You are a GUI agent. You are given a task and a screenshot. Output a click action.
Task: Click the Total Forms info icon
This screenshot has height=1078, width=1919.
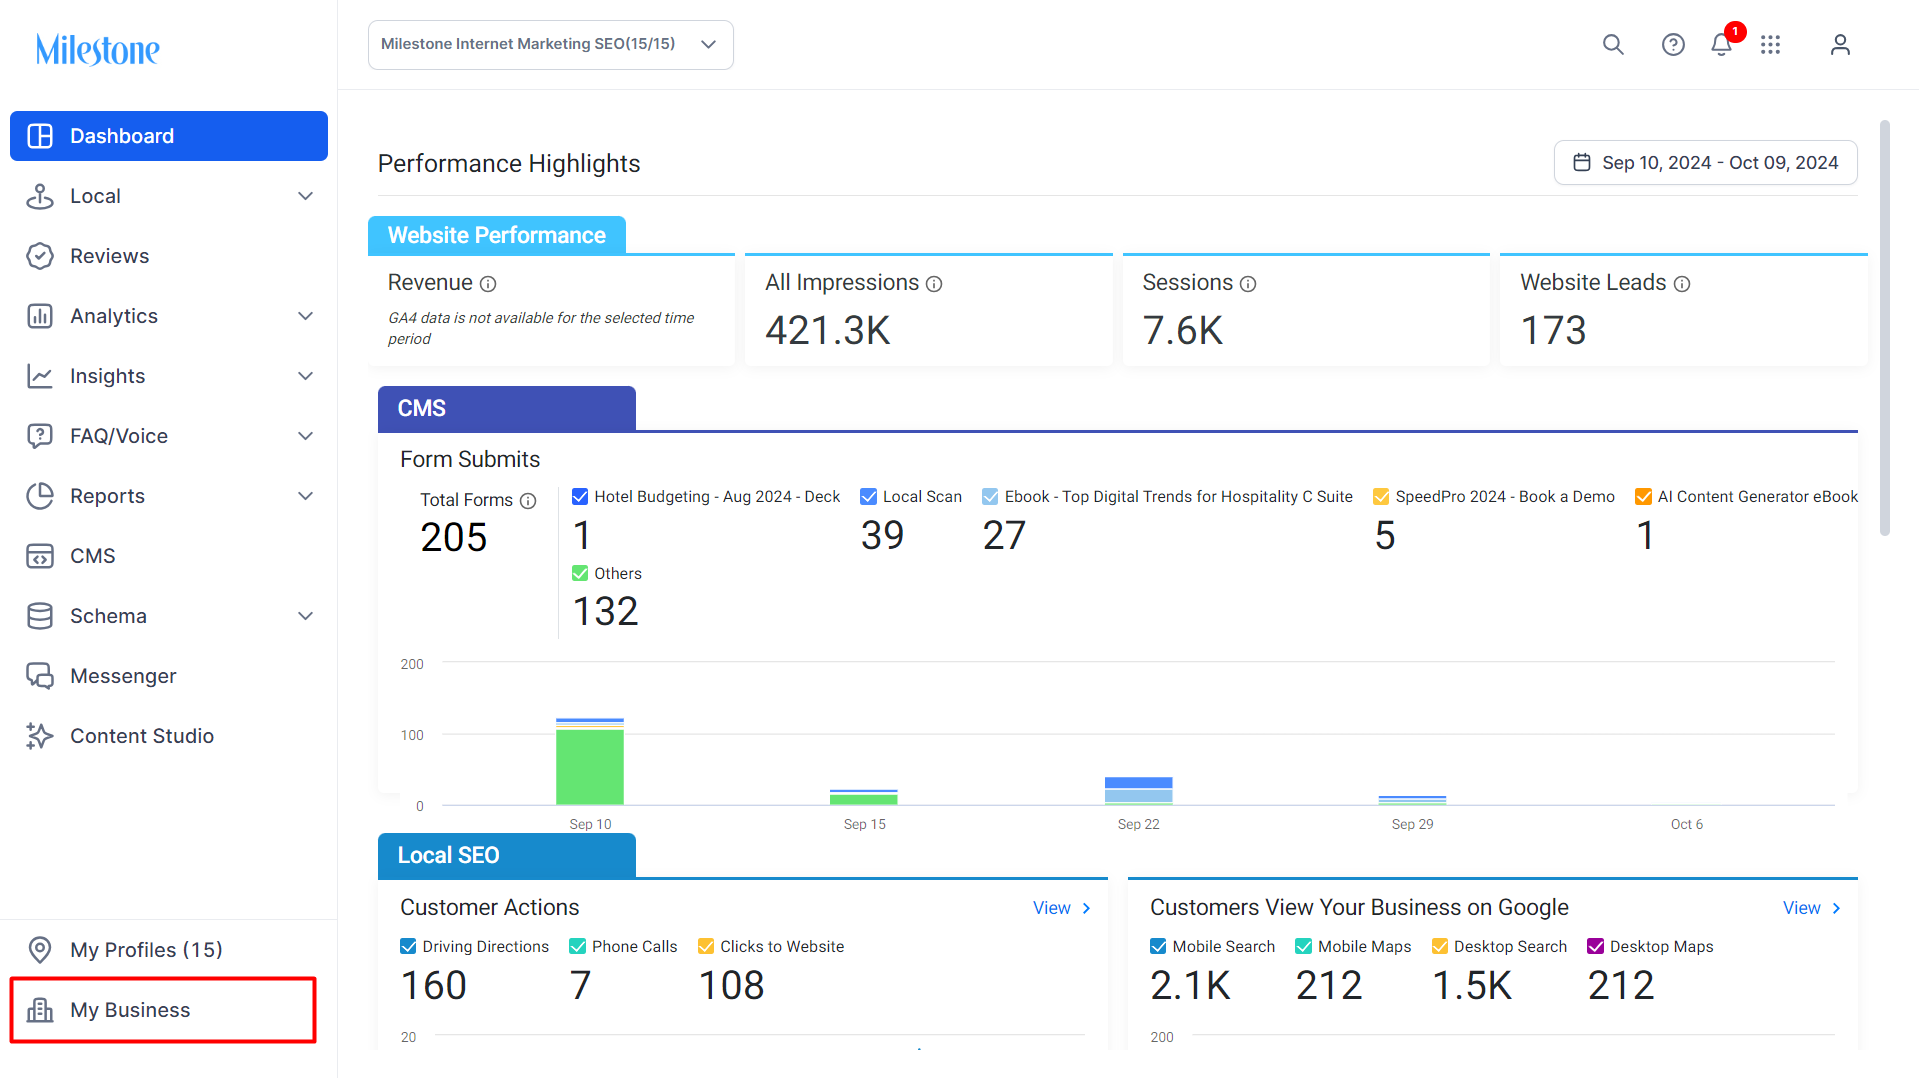click(528, 501)
